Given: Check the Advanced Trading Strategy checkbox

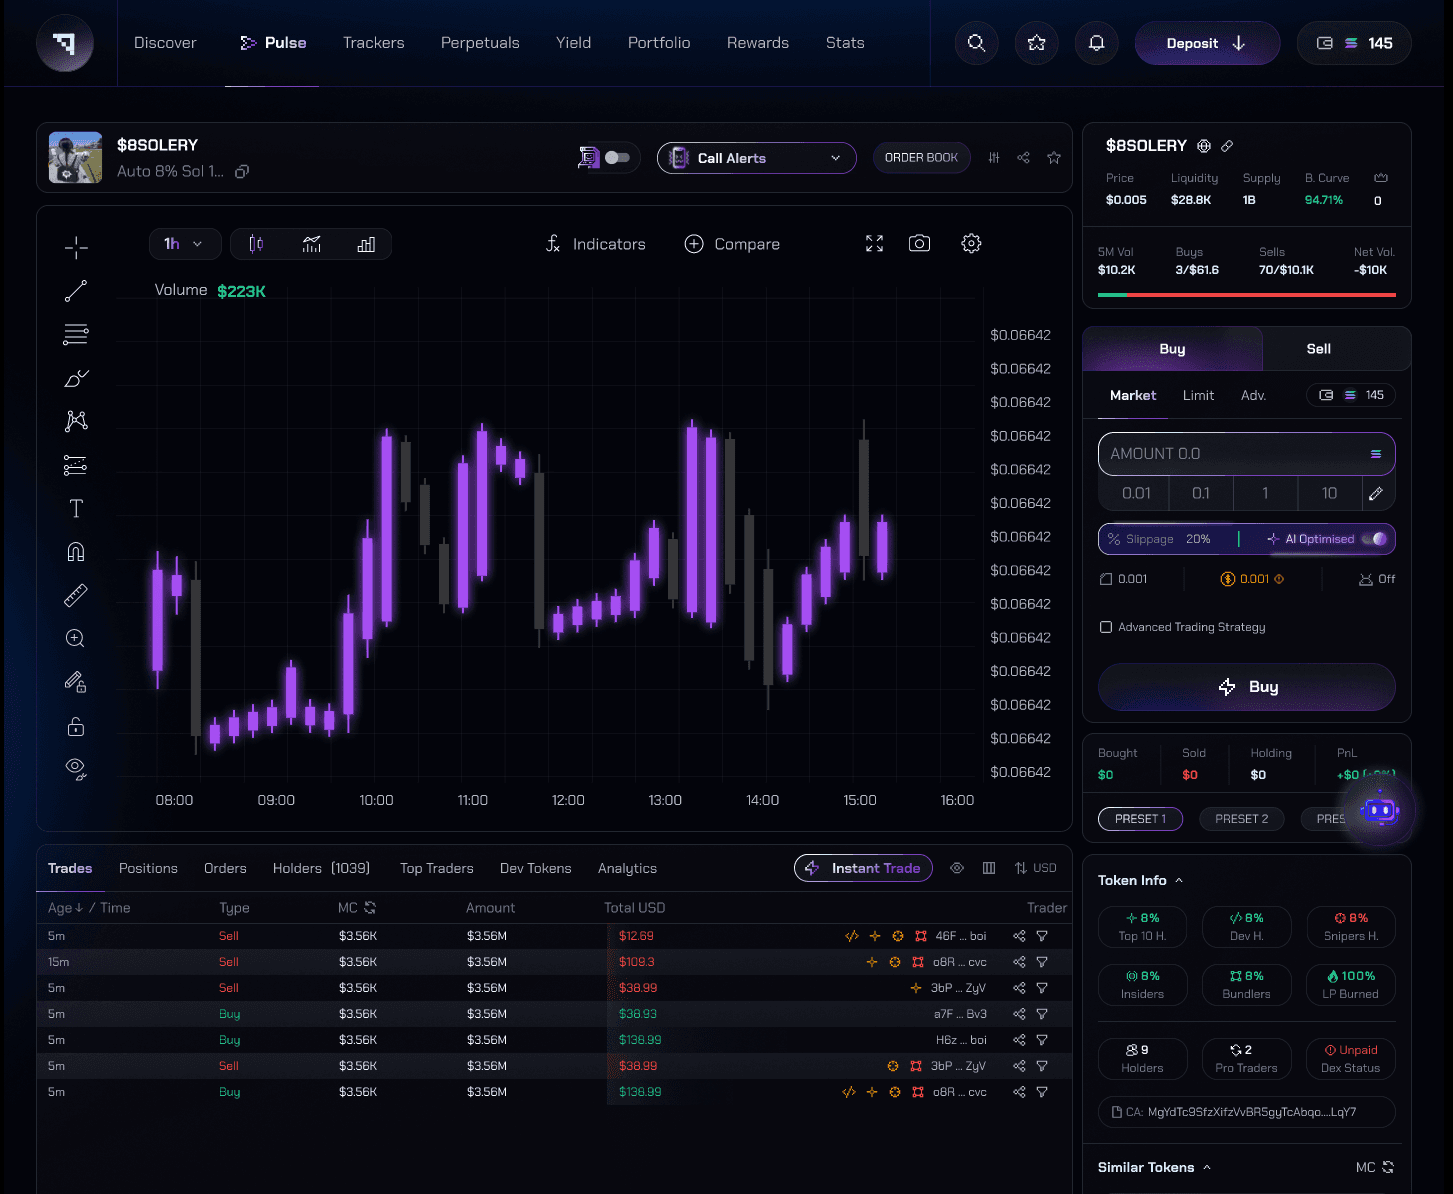Looking at the screenshot, I should pos(1106,627).
